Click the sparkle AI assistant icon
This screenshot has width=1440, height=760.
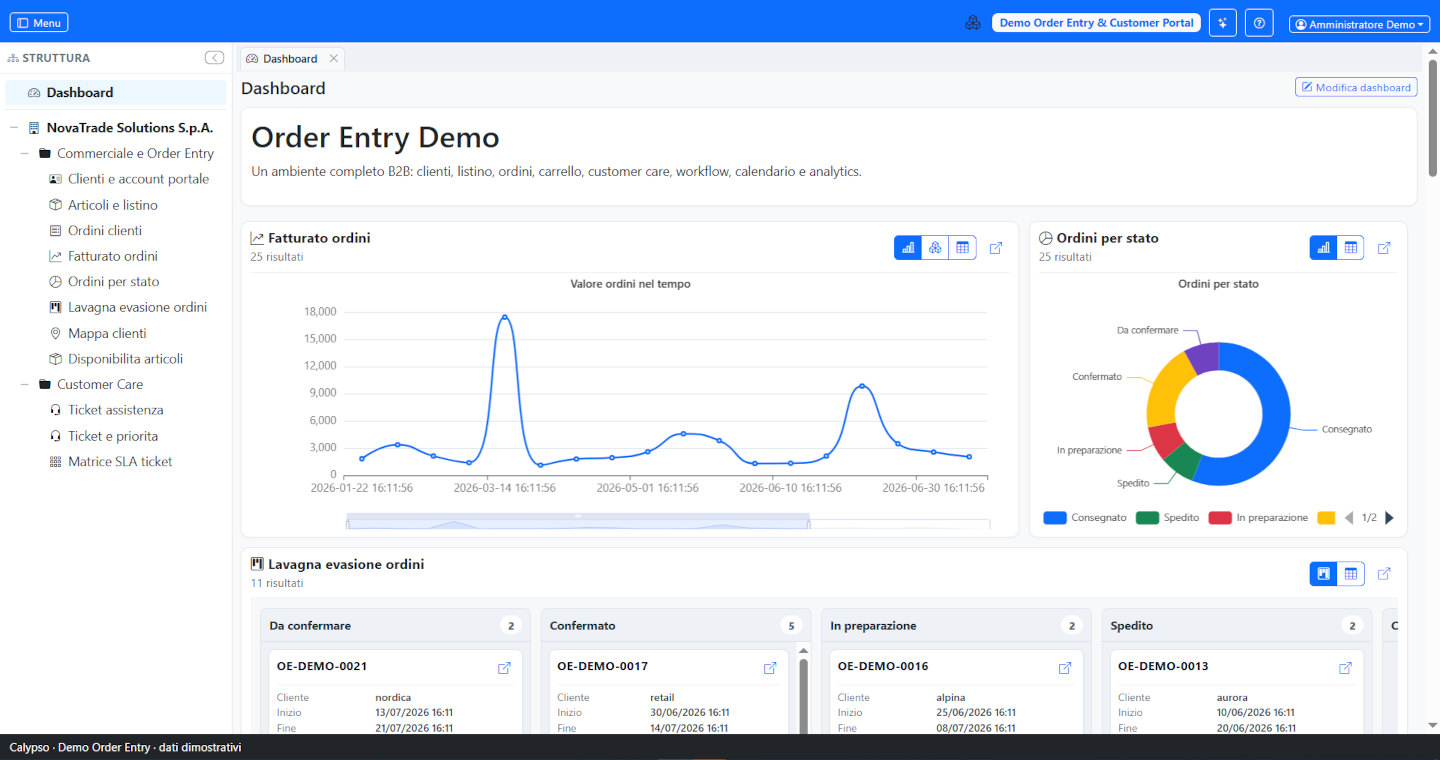(x=1223, y=23)
